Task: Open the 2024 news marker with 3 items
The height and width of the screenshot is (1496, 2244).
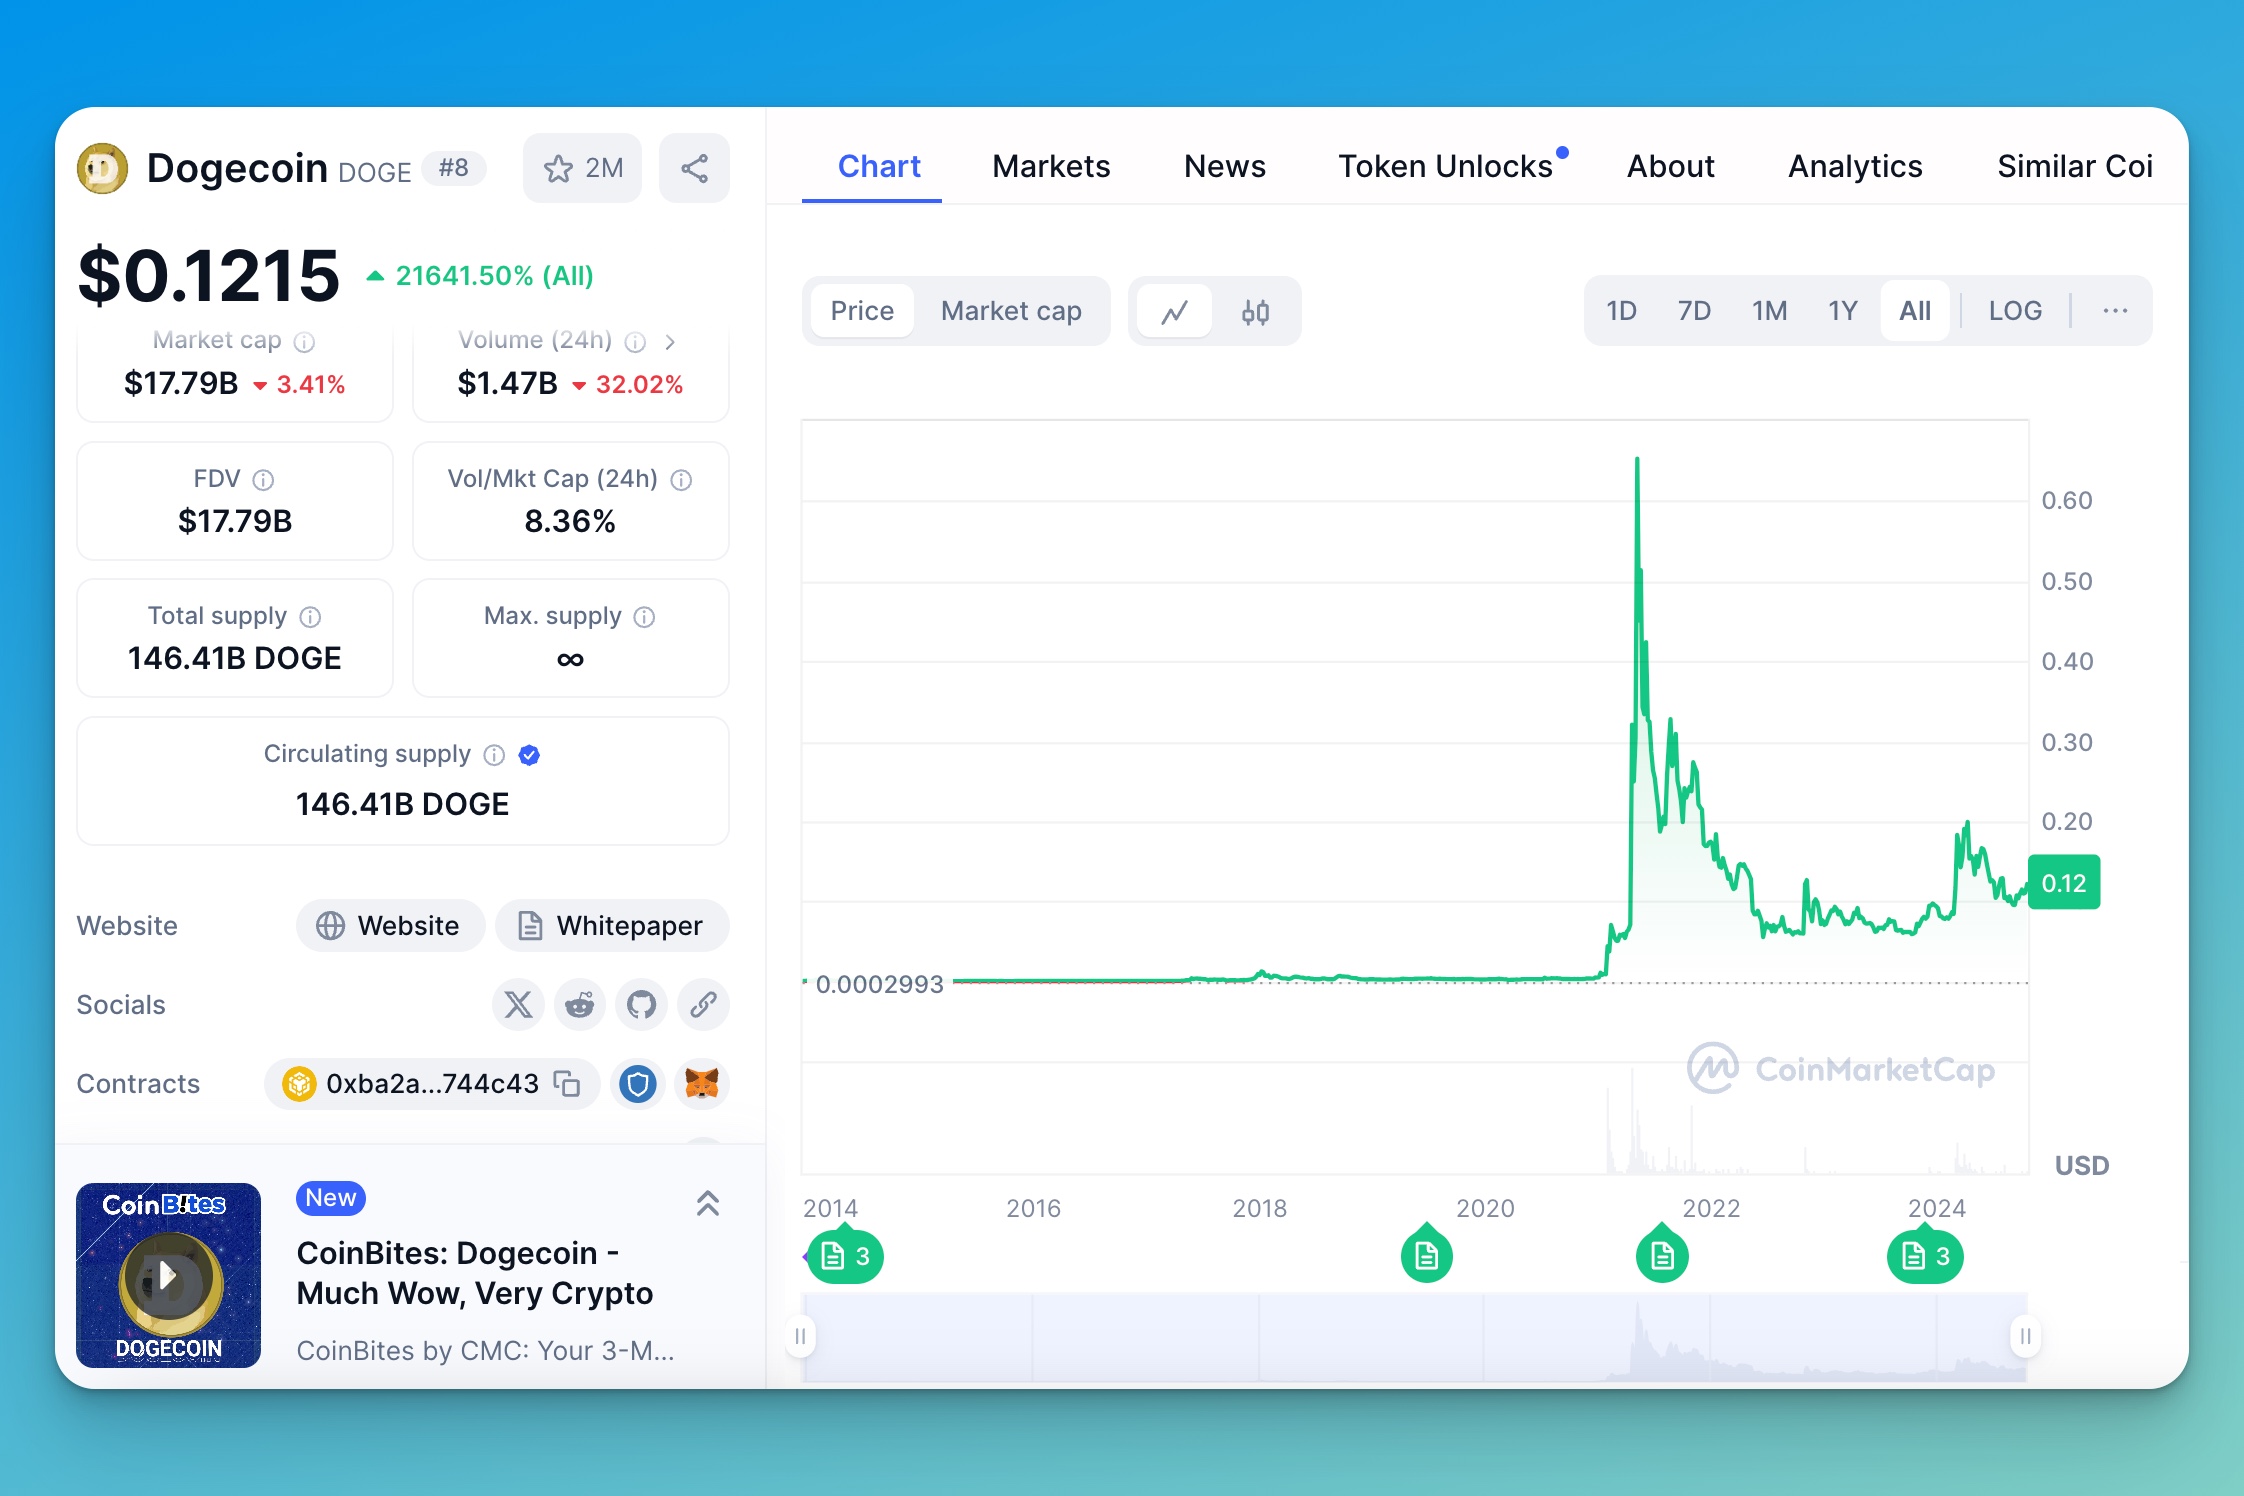Action: 1925,1256
